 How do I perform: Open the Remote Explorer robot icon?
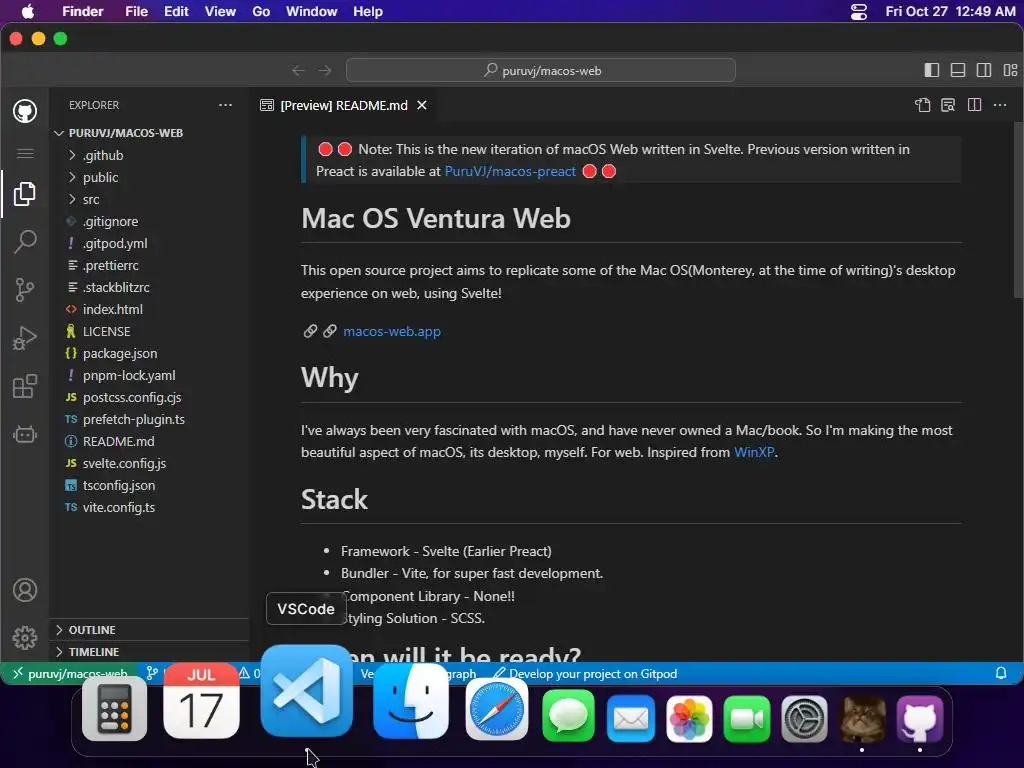click(25, 434)
